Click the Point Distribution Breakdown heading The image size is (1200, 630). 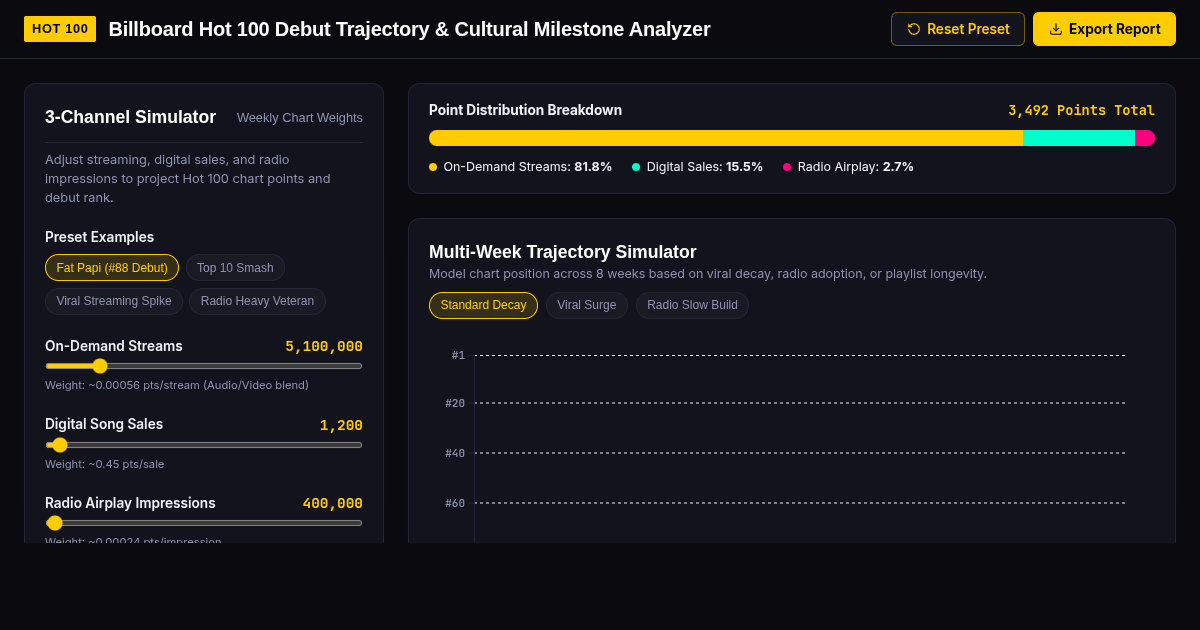pyautogui.click(x=525, y=110)
